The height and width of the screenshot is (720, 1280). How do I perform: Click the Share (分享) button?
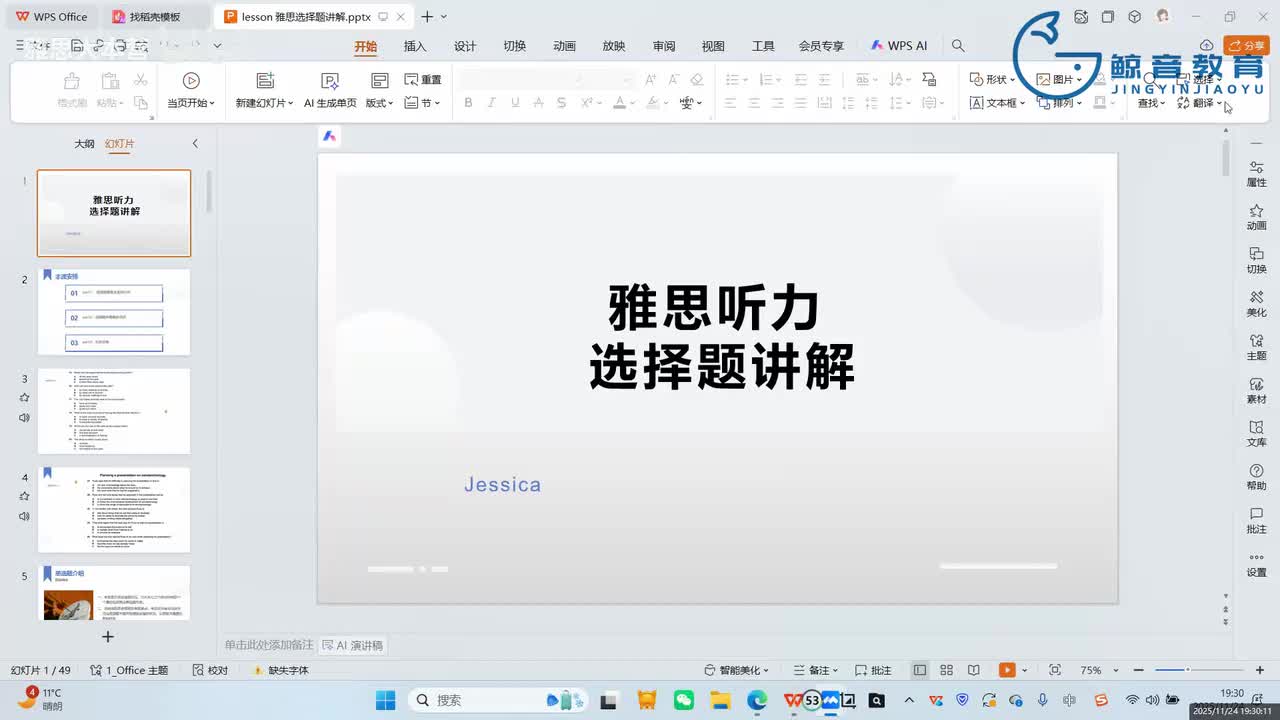tap(1247, 45)
